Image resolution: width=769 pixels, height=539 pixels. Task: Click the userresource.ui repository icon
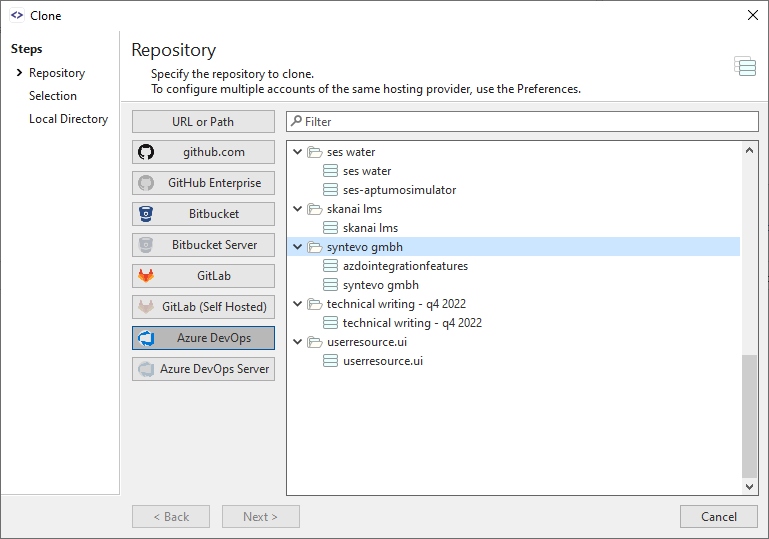tap(331, 361)
